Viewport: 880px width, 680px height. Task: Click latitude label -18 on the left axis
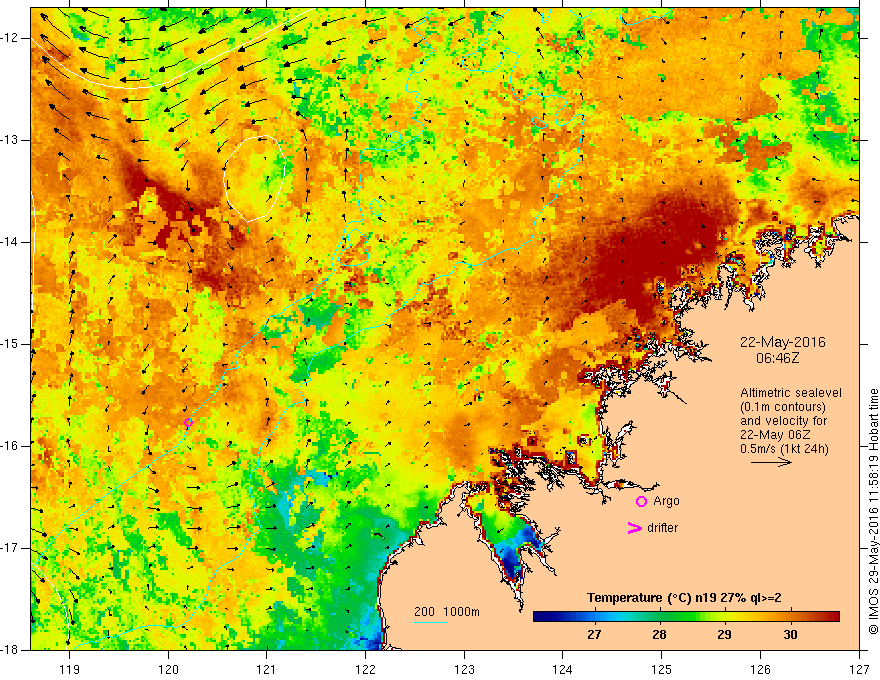[x=10, y=650]
